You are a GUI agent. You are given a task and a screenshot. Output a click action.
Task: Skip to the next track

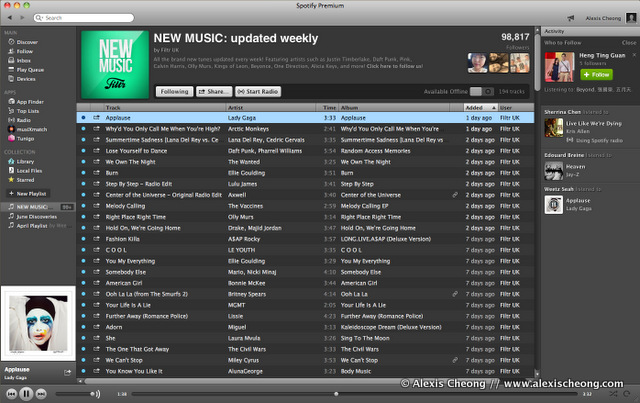click(x=41, y=394)
